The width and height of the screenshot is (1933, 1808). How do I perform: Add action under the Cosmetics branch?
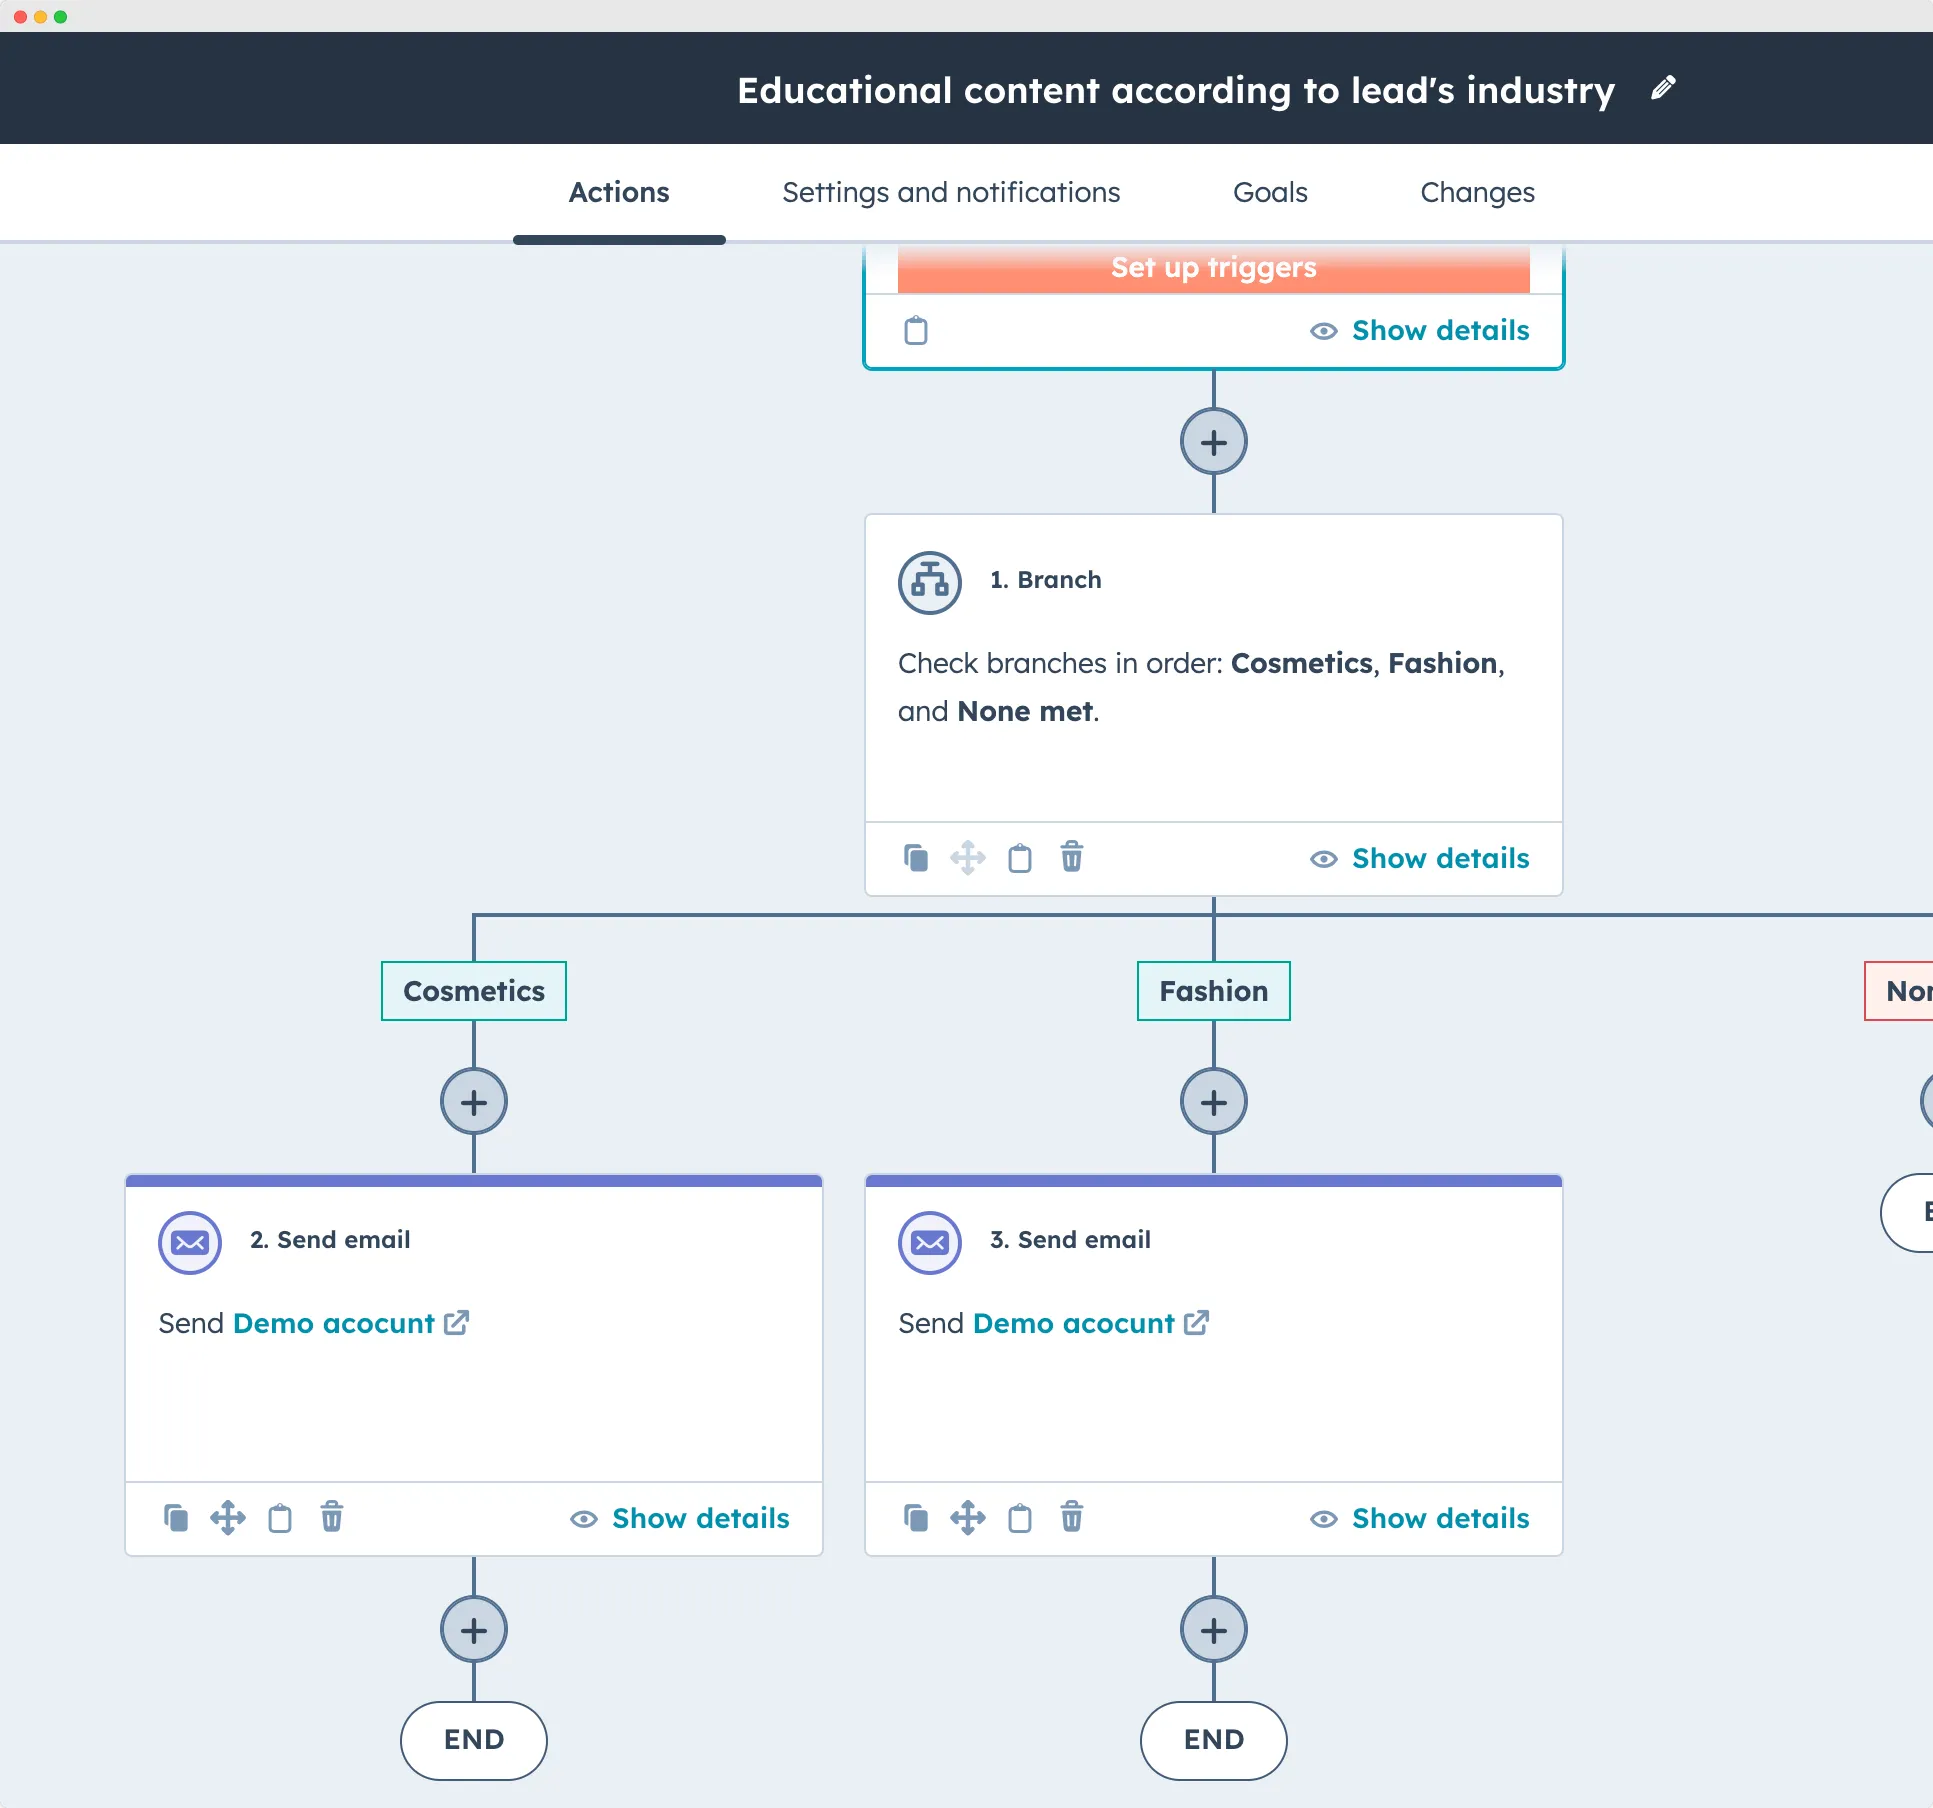point(474,1102)
